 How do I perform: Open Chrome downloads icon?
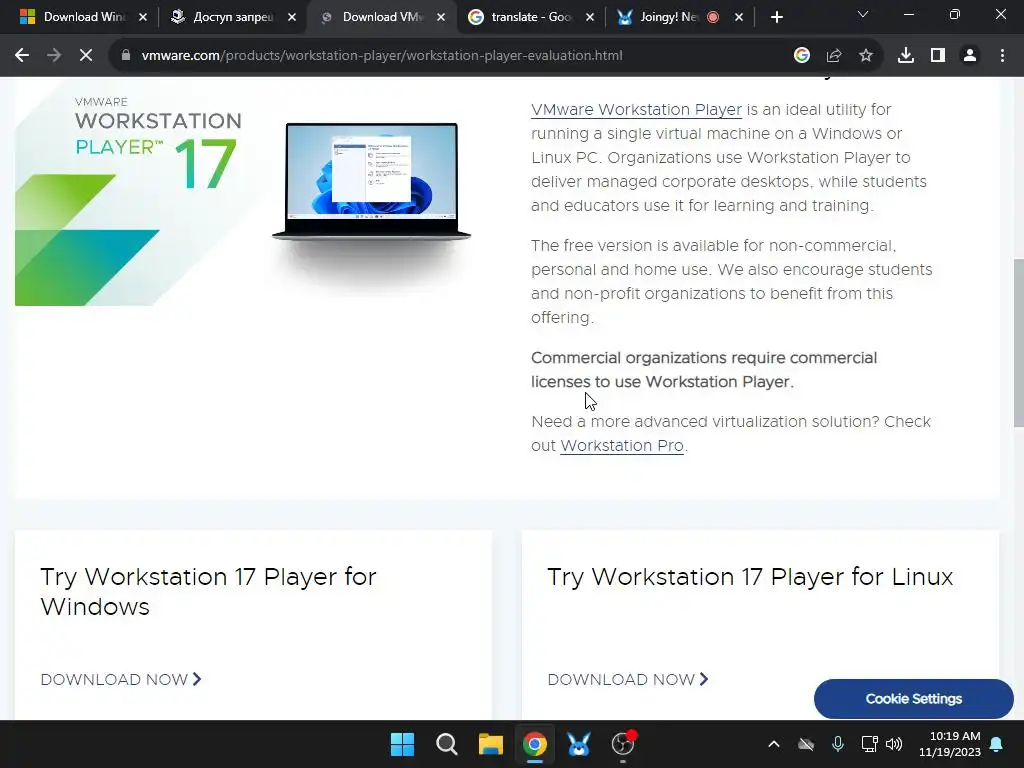(906, 56)
